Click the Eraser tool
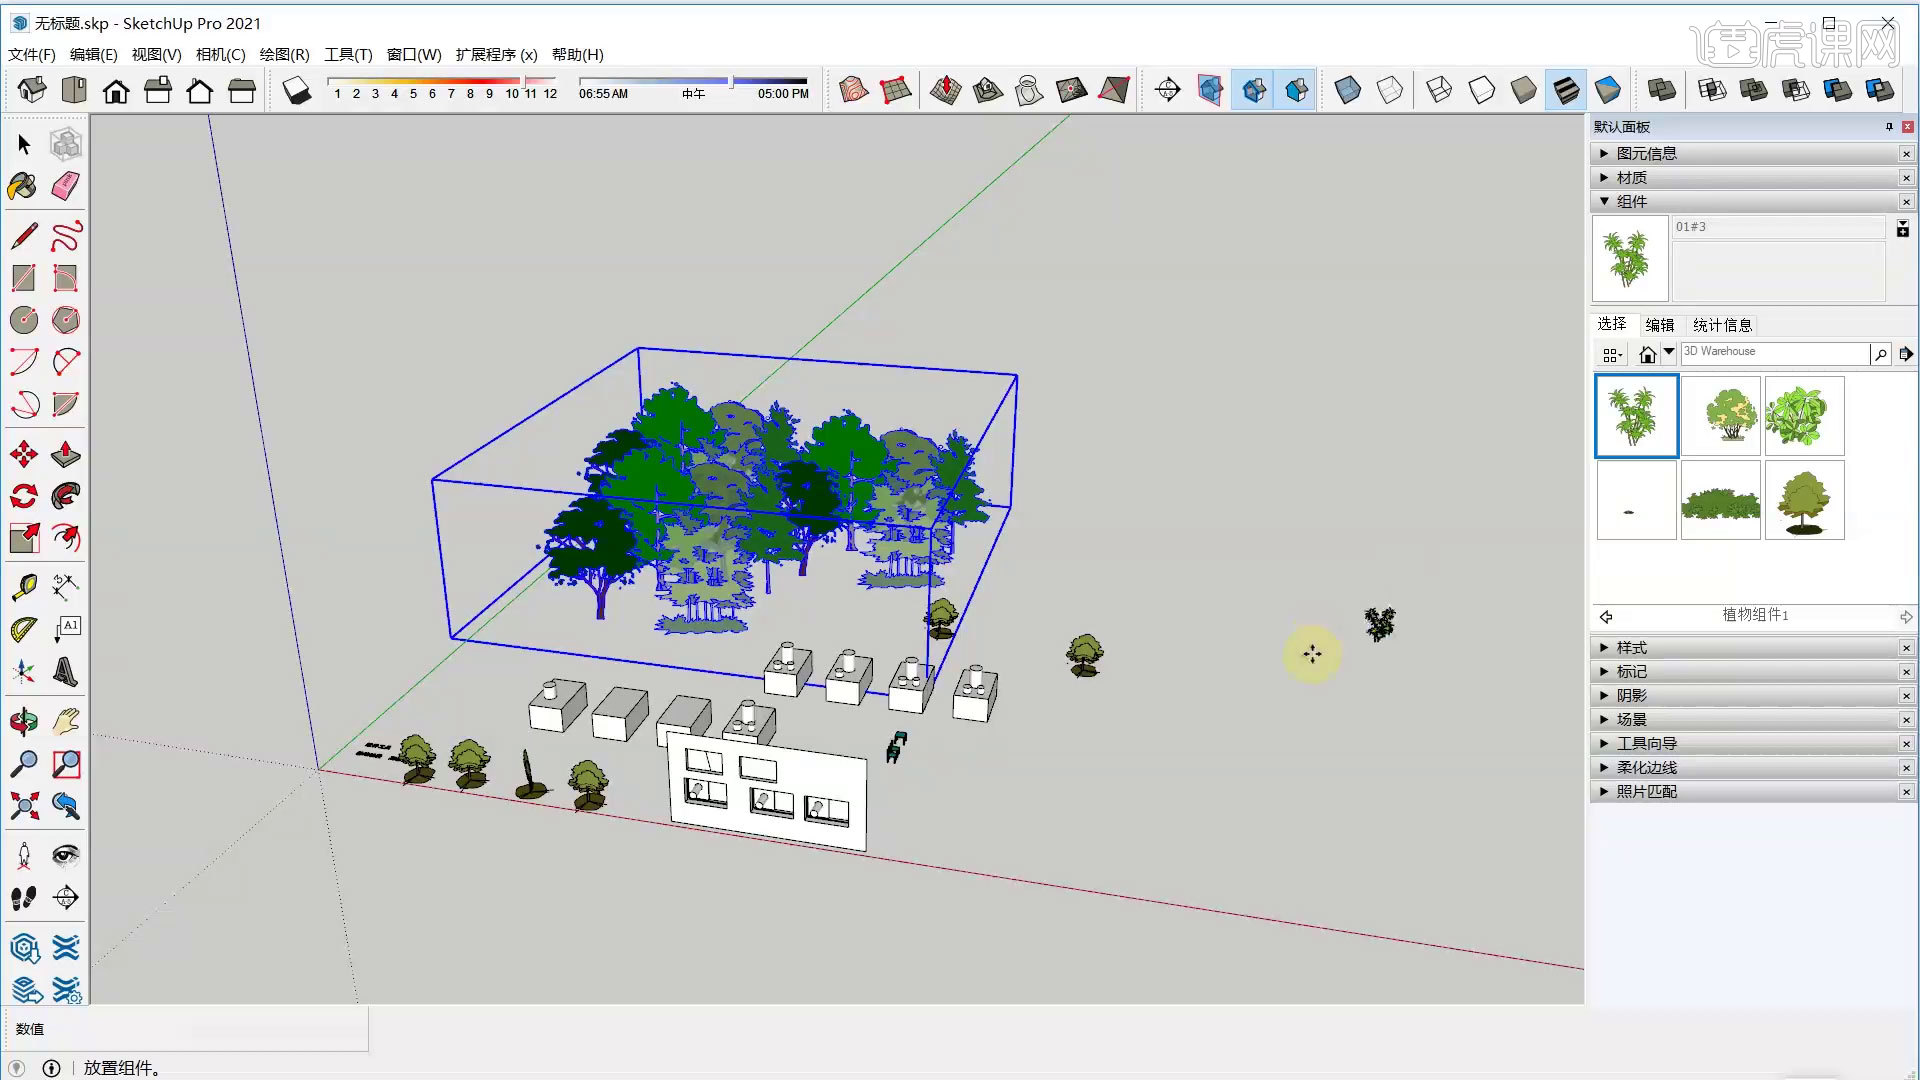The height and width of the screenshot is (1080, 1920). [x=65, y=186]
